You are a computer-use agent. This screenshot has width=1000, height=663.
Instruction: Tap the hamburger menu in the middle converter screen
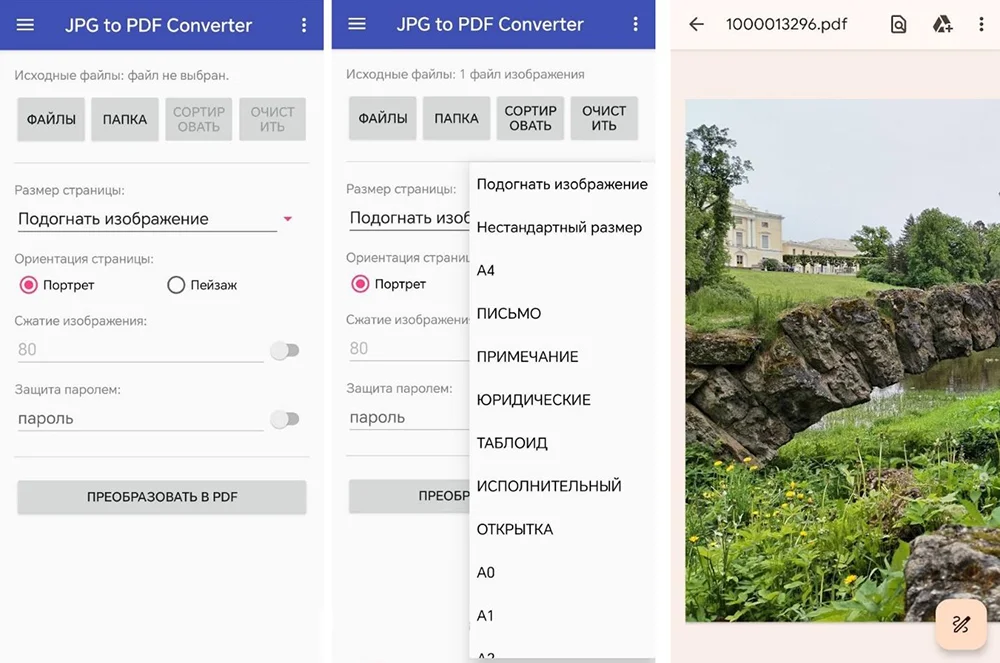pos(357,24)
